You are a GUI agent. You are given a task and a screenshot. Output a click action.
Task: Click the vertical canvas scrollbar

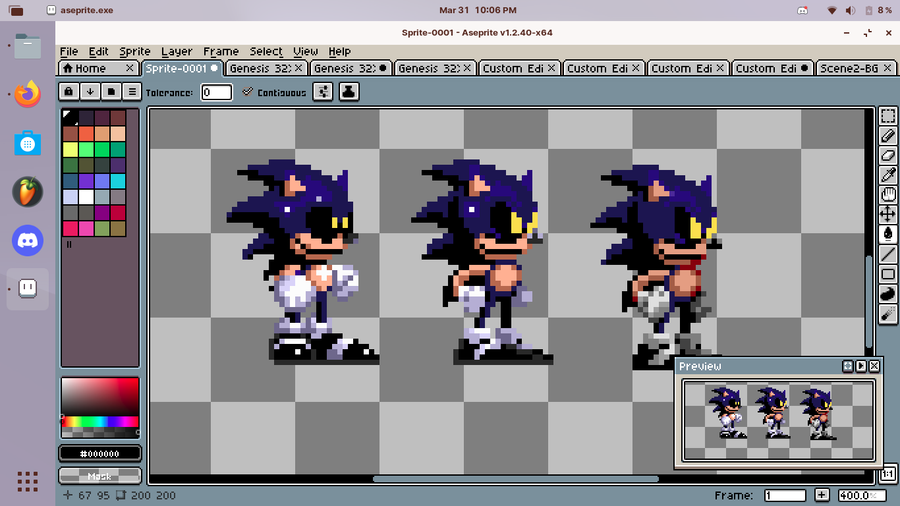tap(869, 302)
